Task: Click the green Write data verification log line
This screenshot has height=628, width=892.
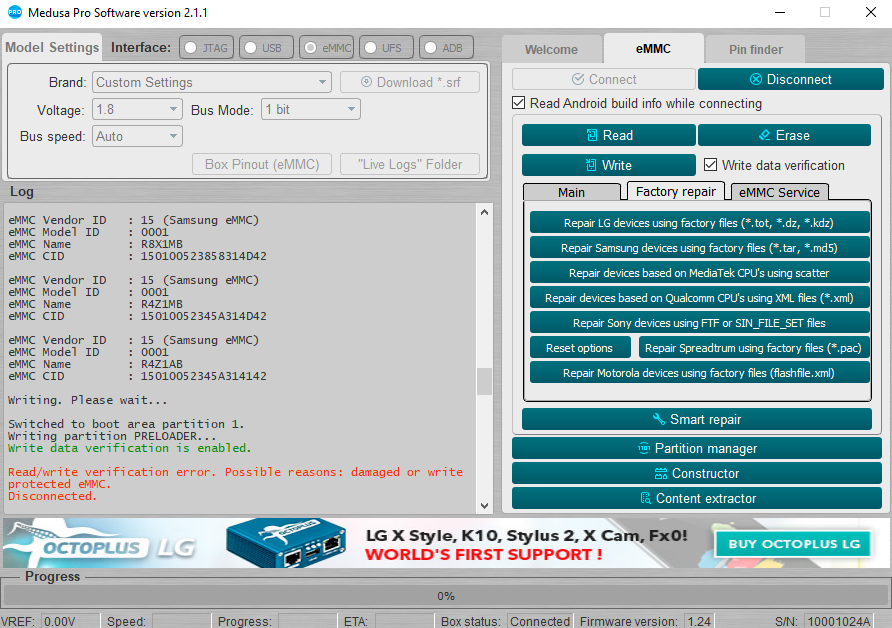Action: [129, 448]
